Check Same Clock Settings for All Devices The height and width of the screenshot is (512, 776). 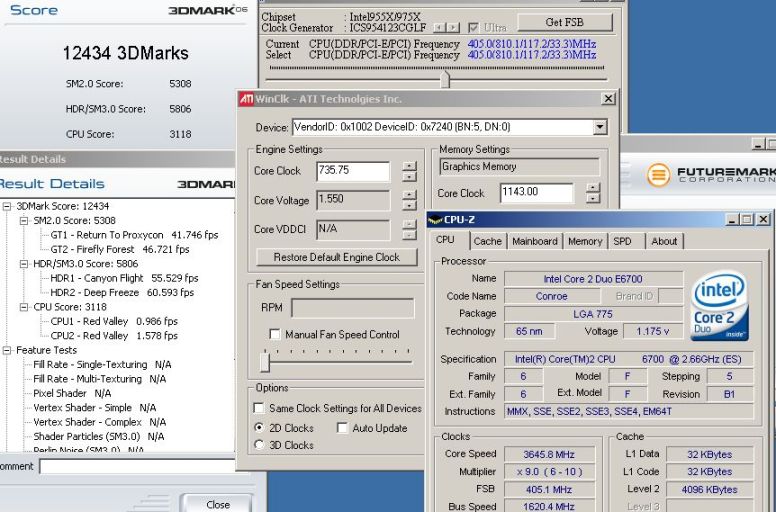pyautogui.click(x=258, y=408)
